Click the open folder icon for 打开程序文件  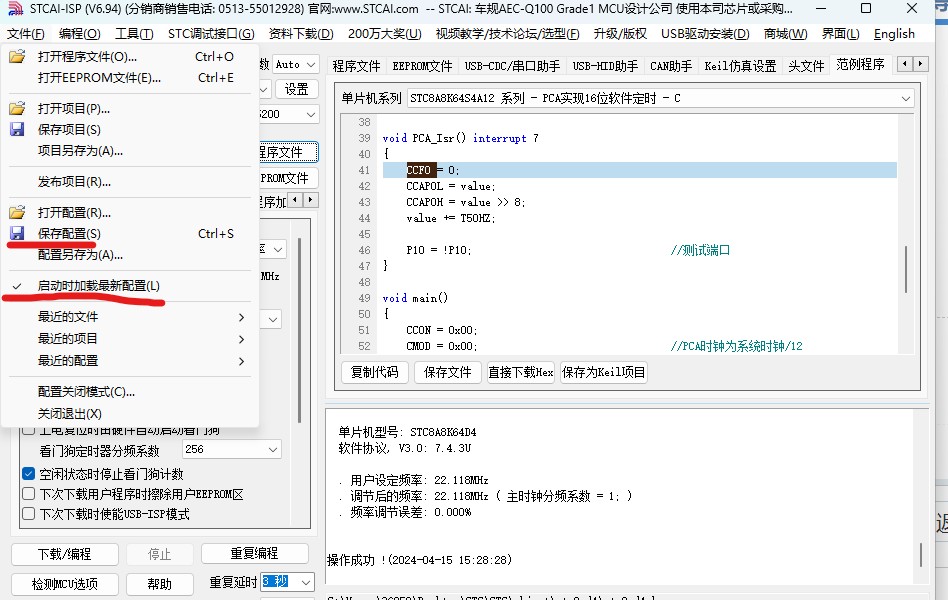click(x=17, y=57)
